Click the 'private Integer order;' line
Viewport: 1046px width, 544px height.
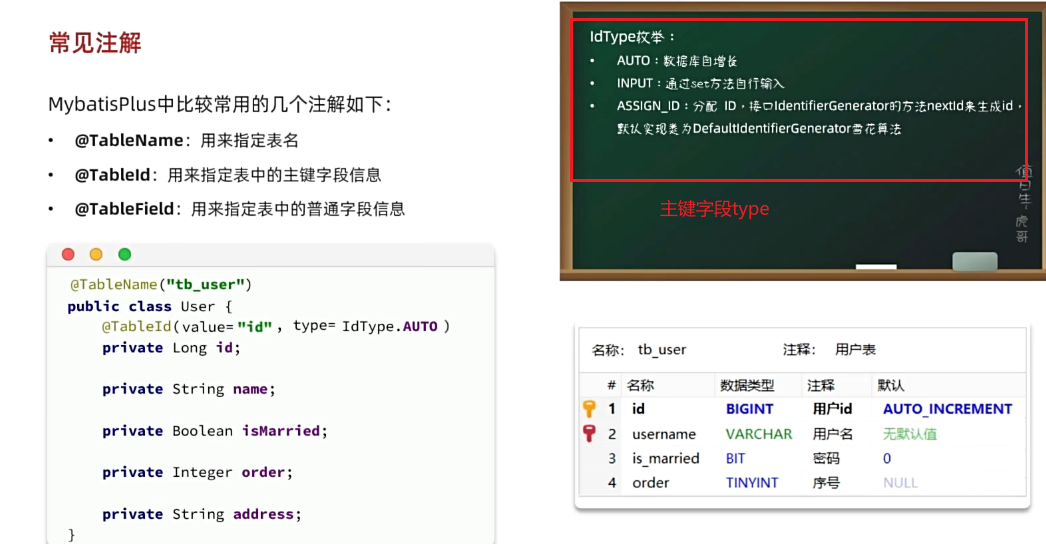tap(197, 473)
